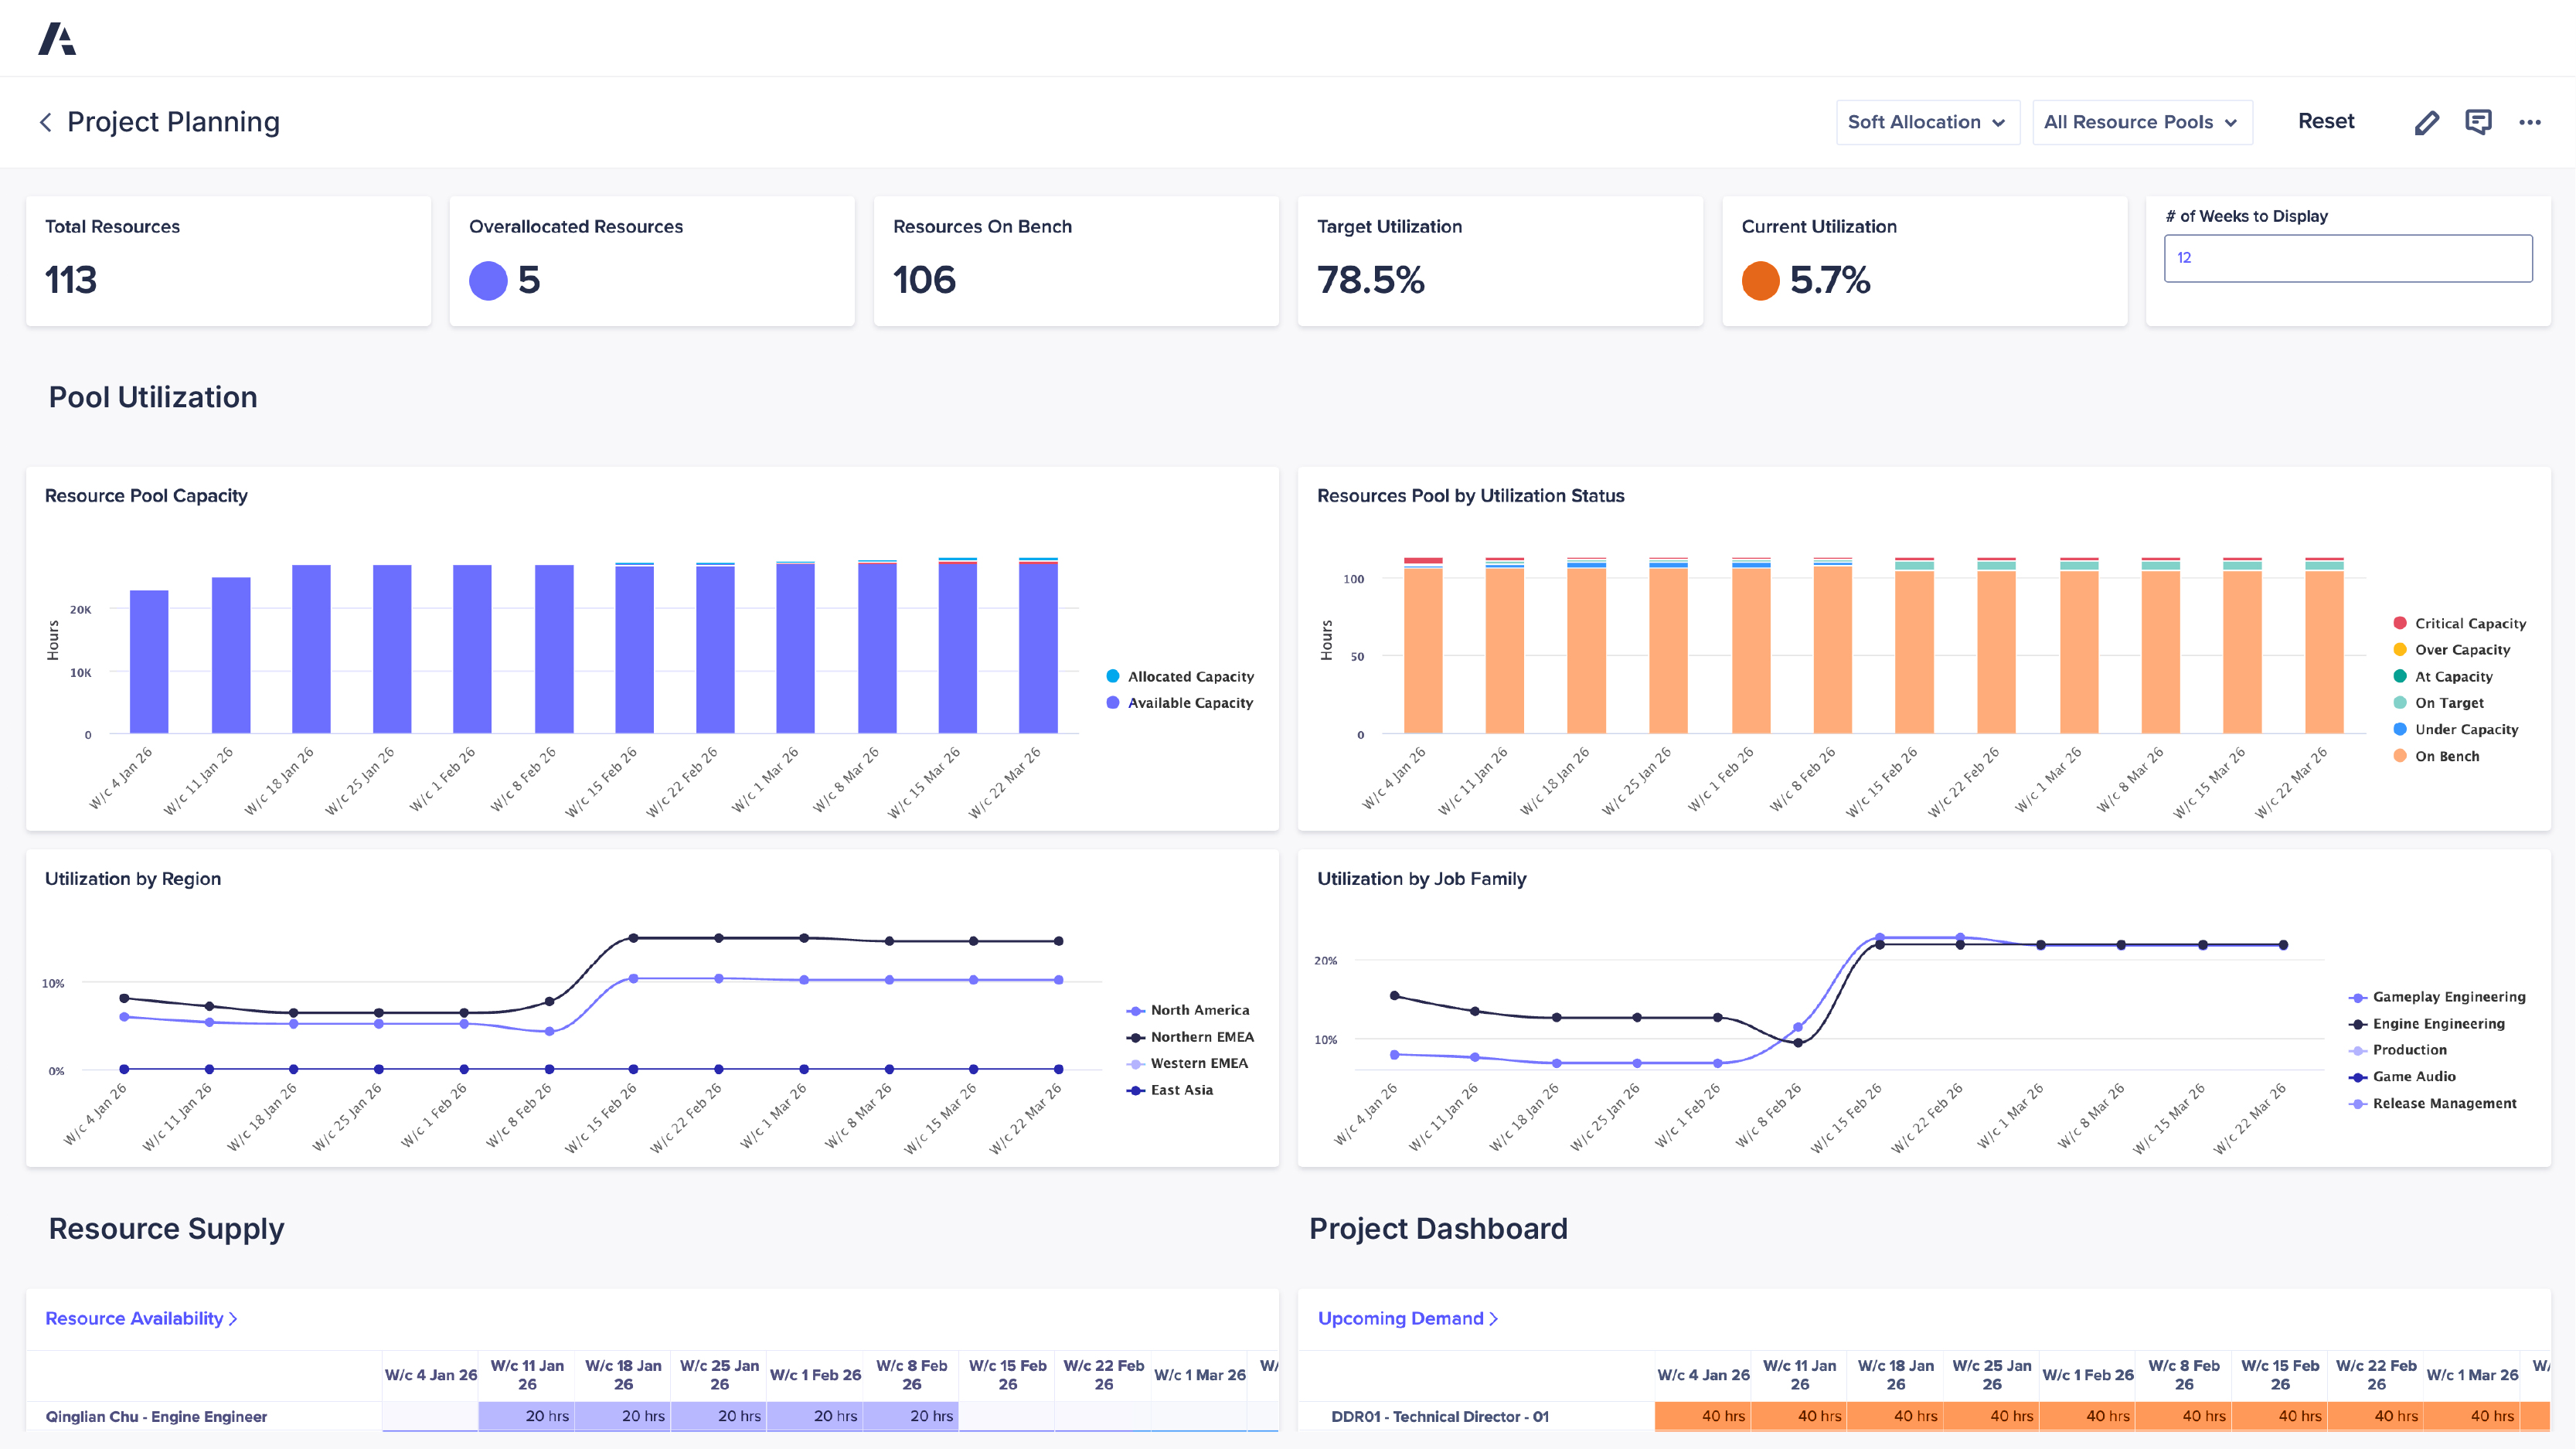
Task: Open the Resource Availability link
Action: [x=135, y=1318]
